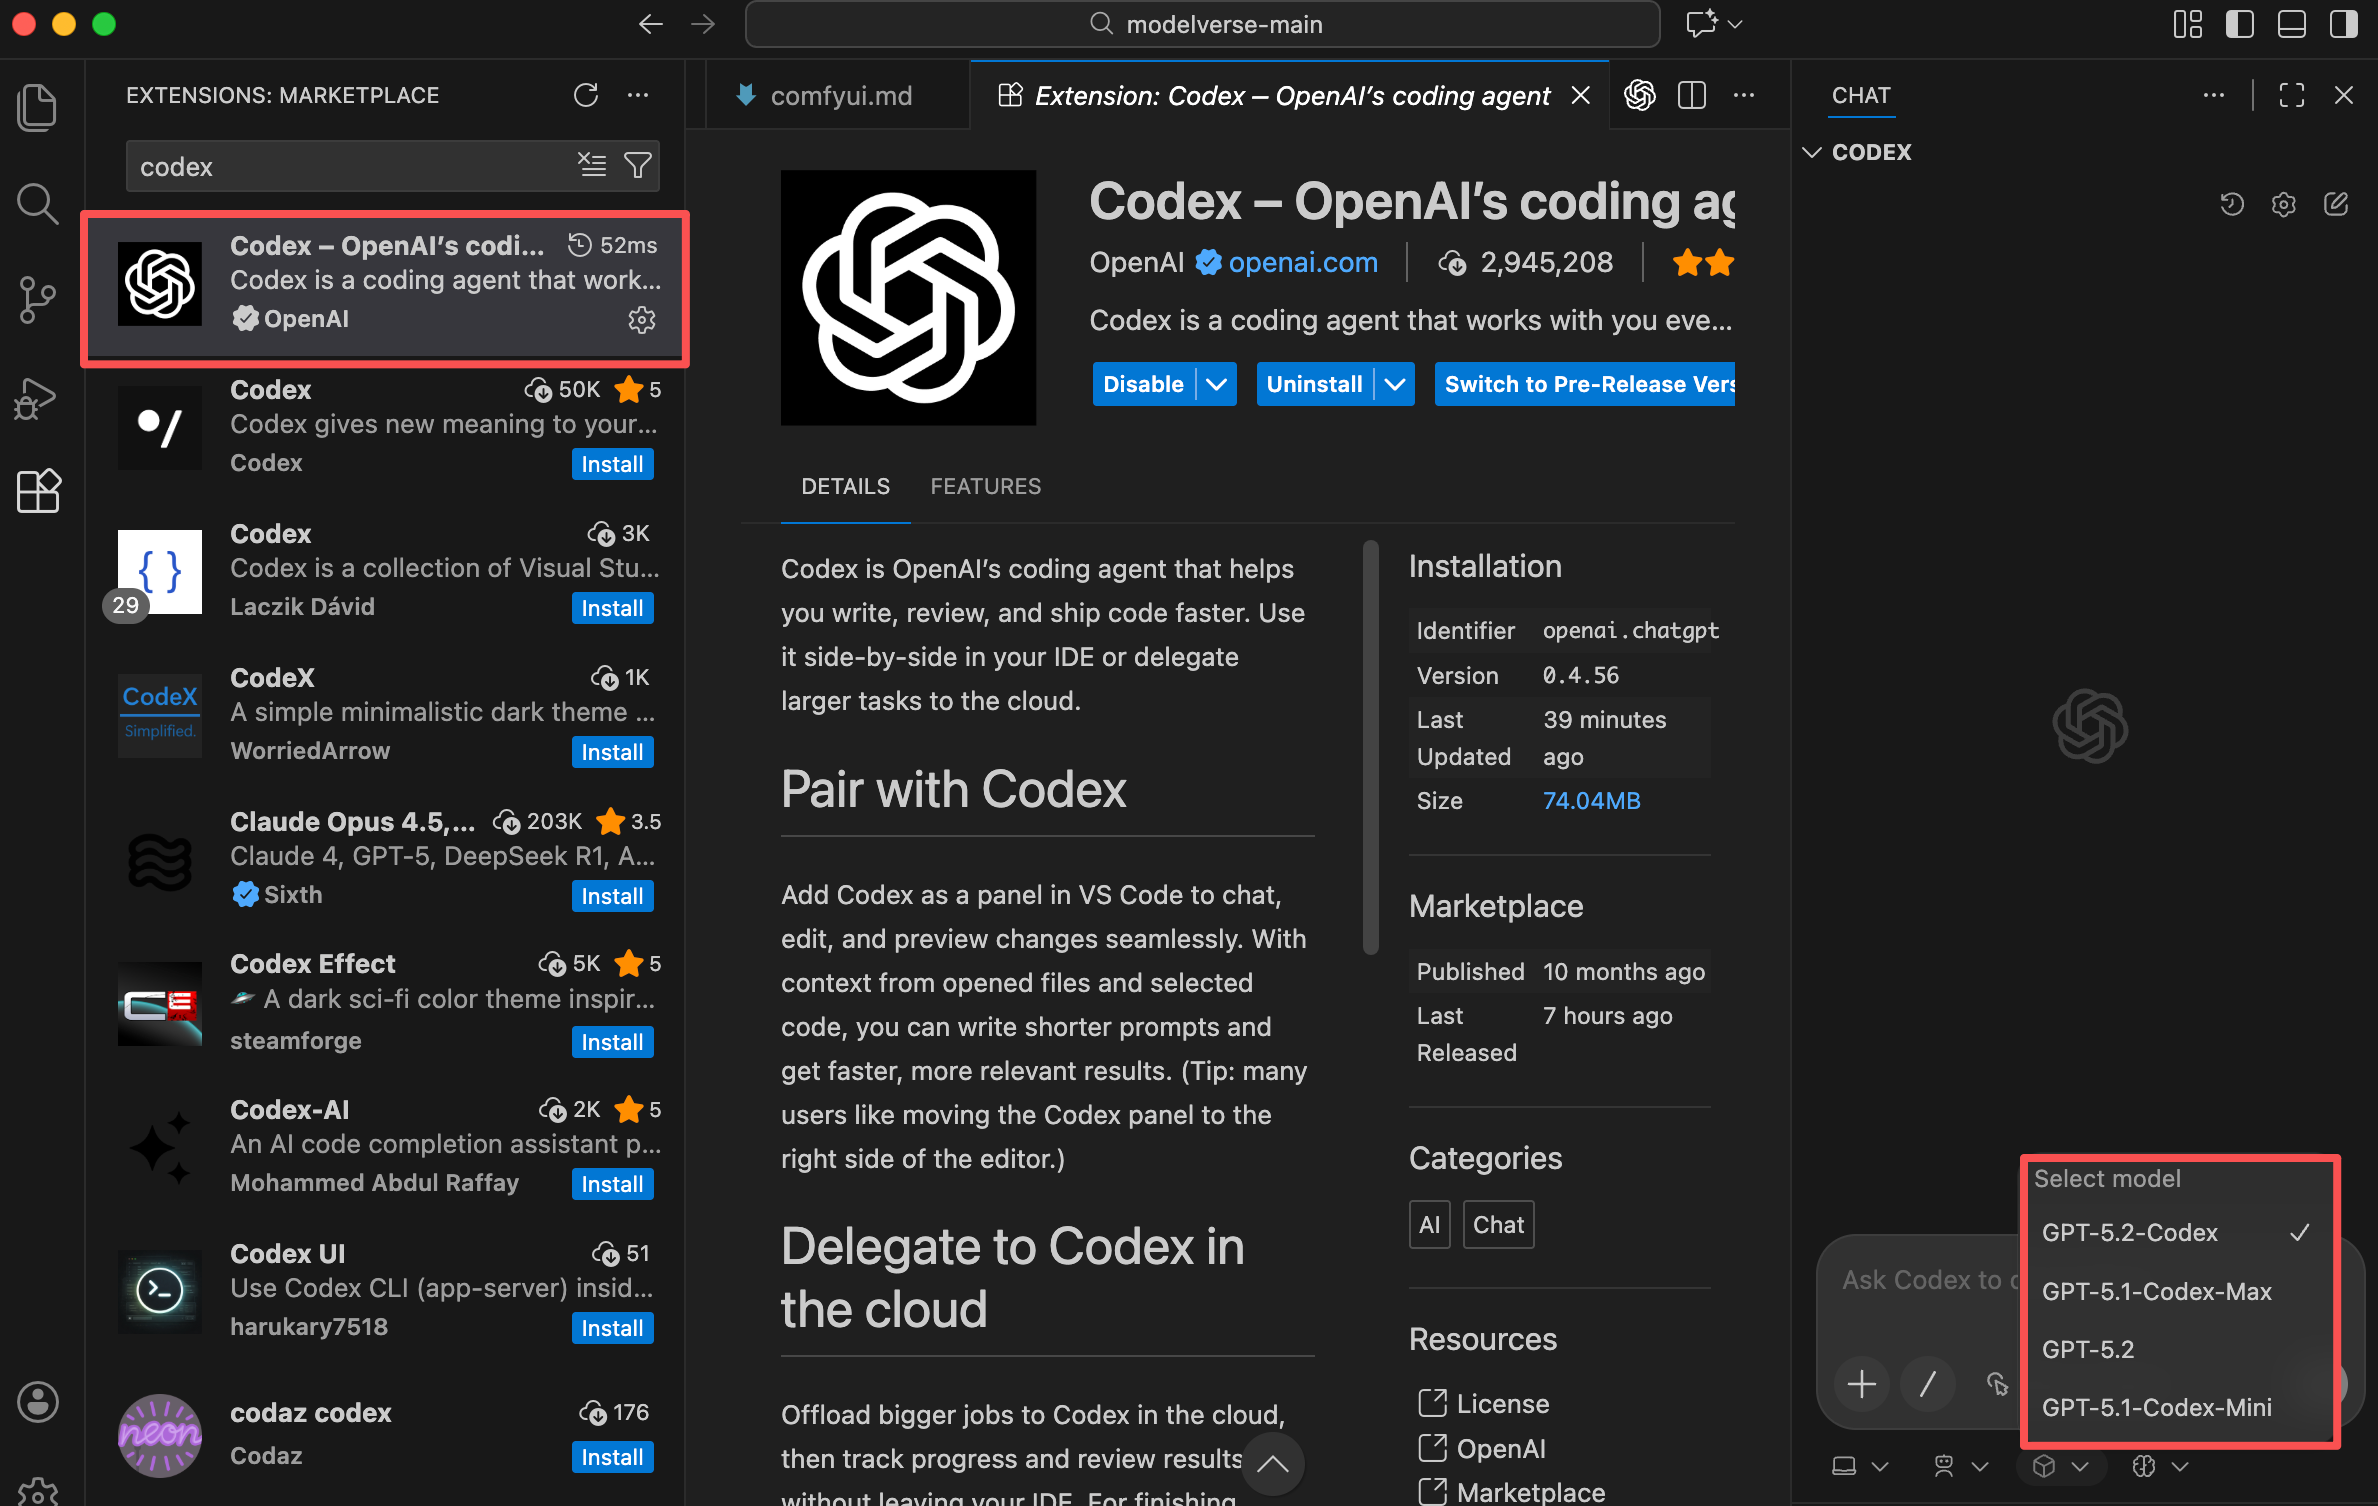Select GPT-5.1-Codex-Max from model list
Viewport: 2378px width, 1506px height.
(x=2157, y=1291)
